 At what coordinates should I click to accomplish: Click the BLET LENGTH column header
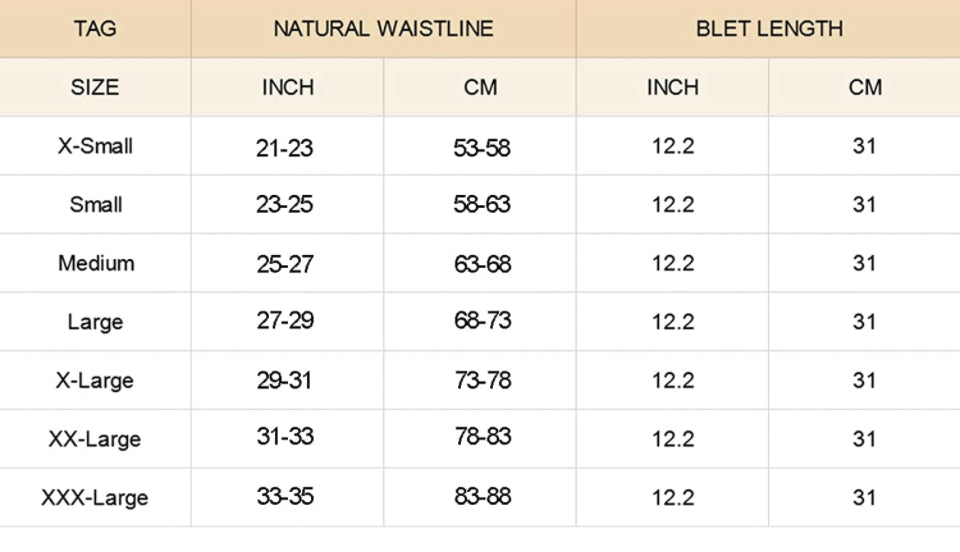point(769,29)
